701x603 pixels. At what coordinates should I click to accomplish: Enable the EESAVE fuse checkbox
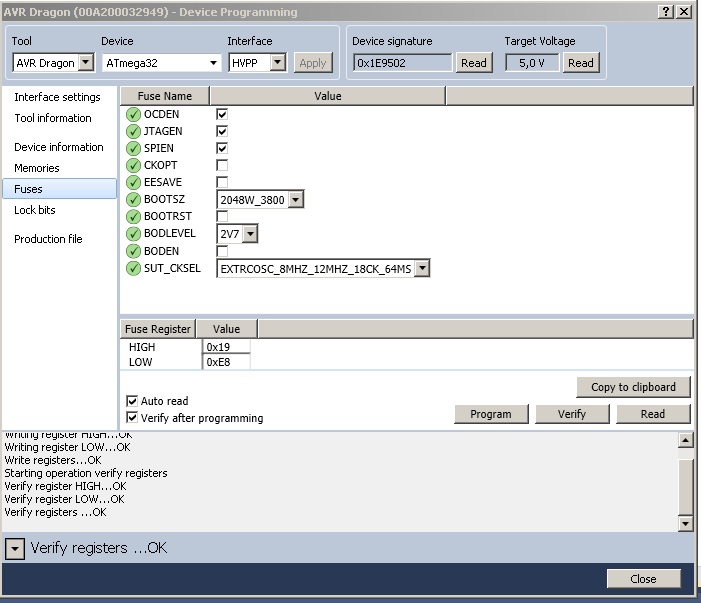[222, 182]
